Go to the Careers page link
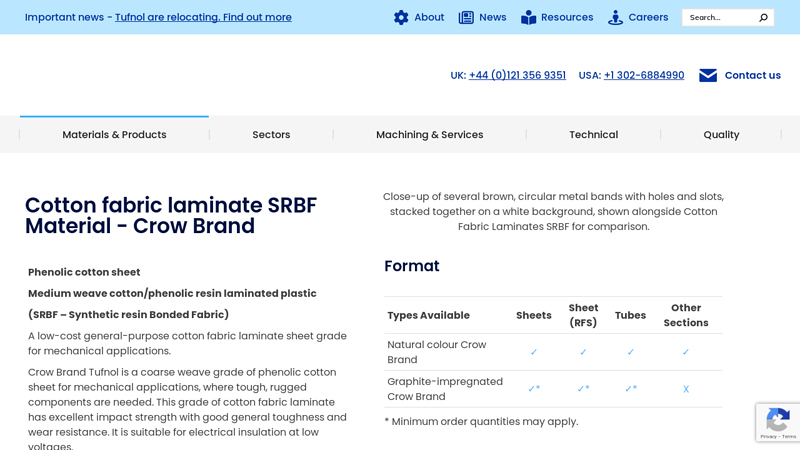 [x=648, y=17]
